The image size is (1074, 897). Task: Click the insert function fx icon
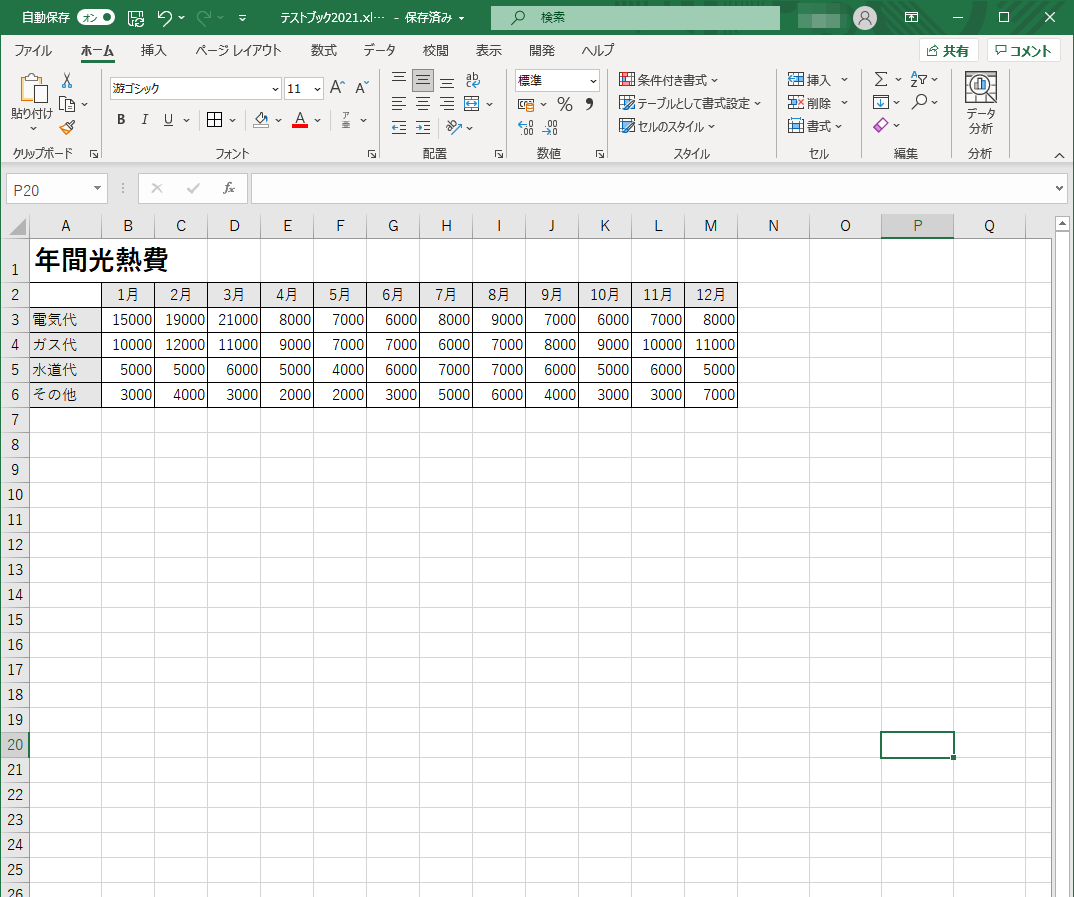click(229, 188)
